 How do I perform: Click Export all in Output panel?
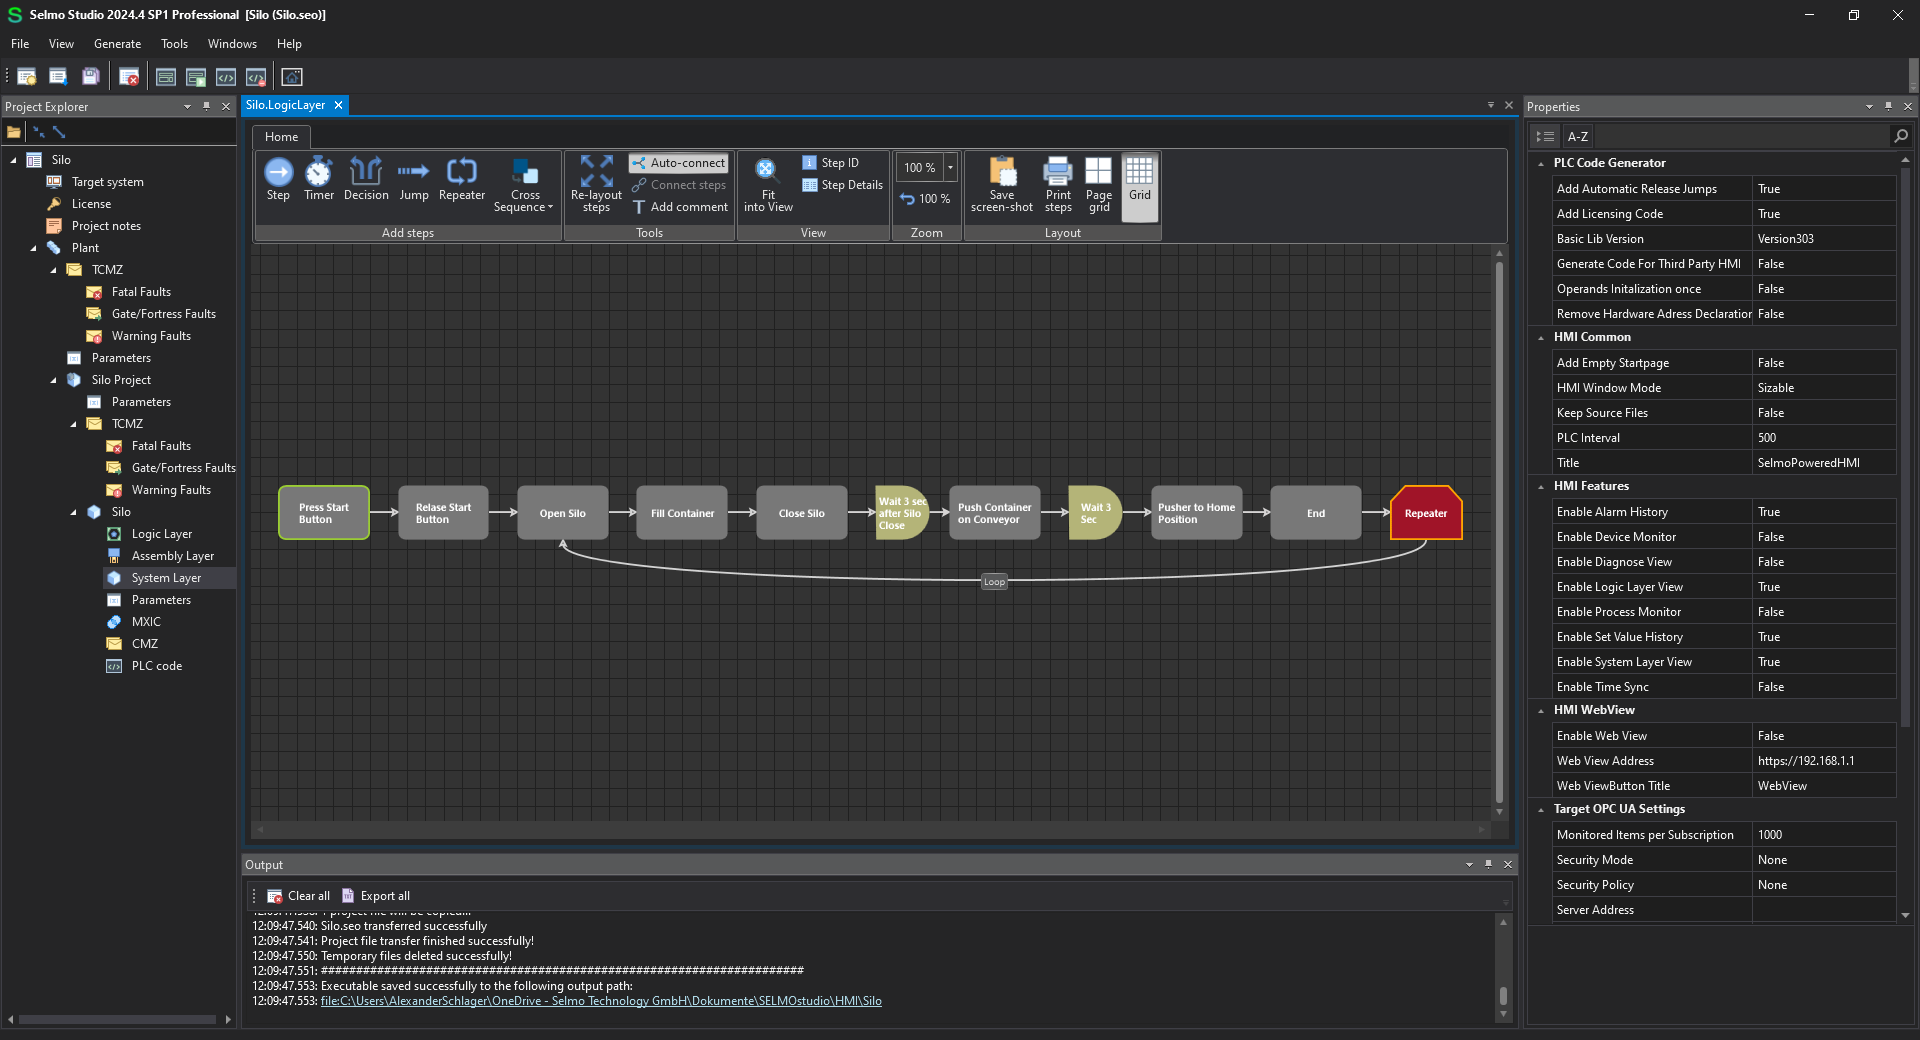376,896
